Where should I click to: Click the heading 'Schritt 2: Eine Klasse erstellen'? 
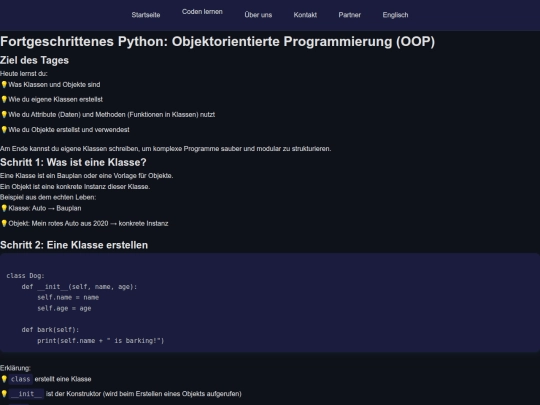tap(74, 245)
